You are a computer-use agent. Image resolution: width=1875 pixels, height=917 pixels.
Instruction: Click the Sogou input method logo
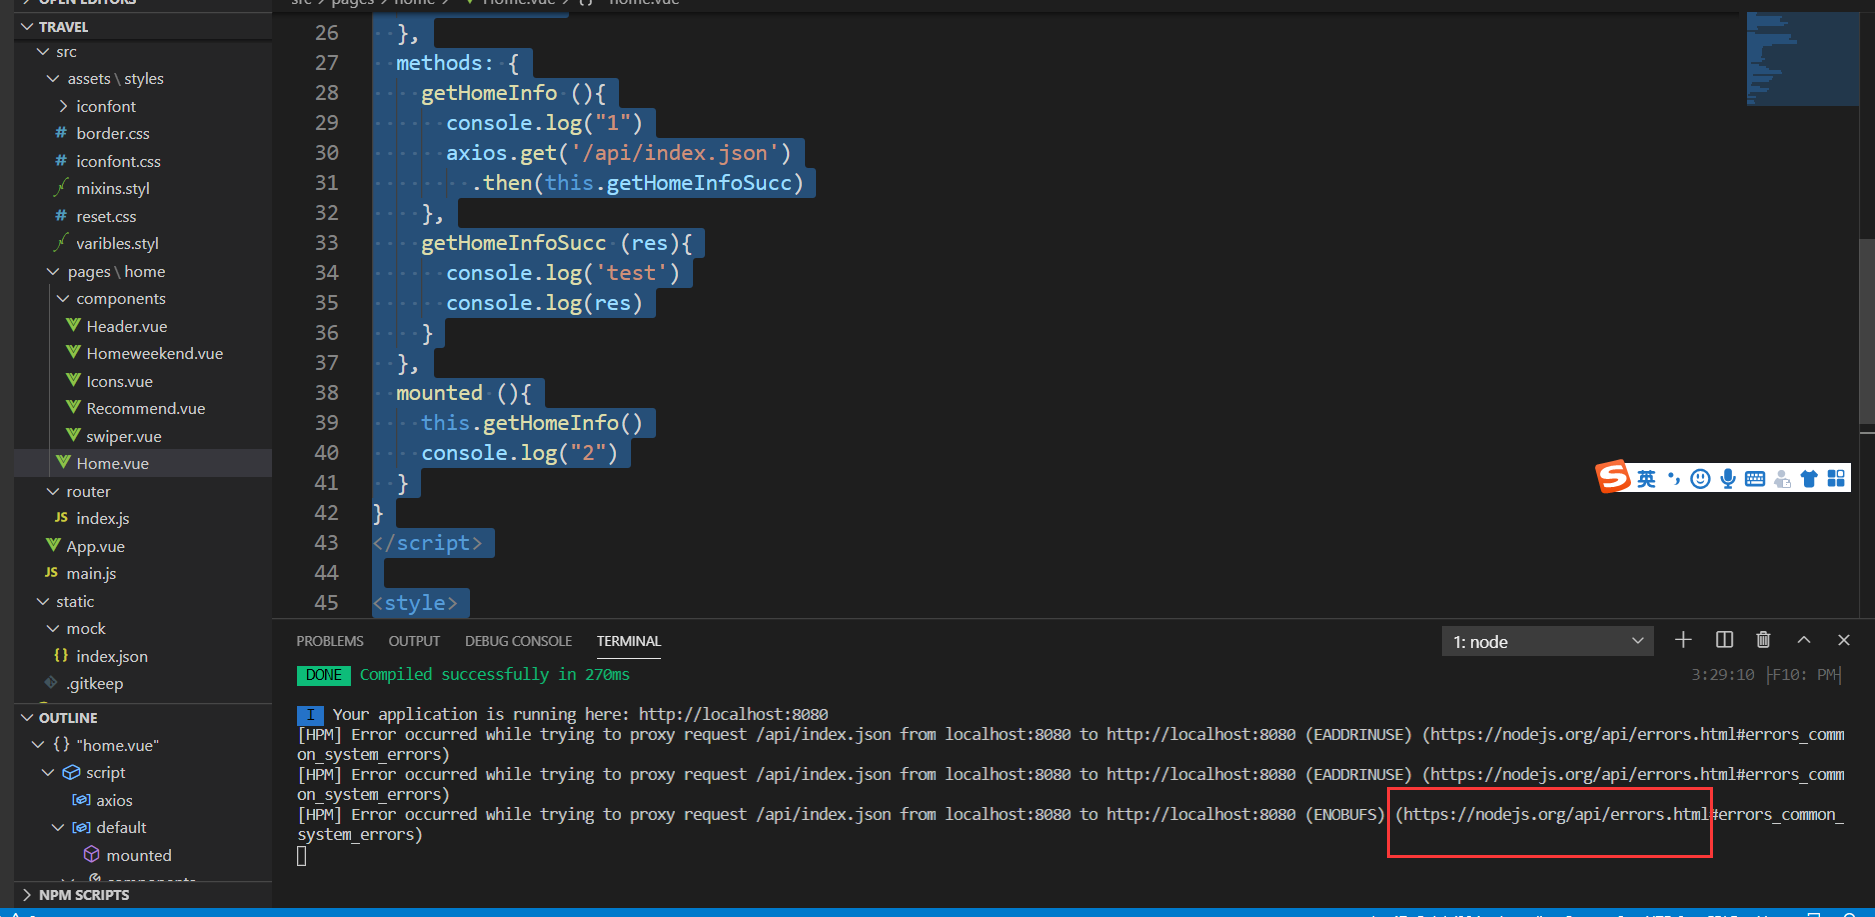1612,477
